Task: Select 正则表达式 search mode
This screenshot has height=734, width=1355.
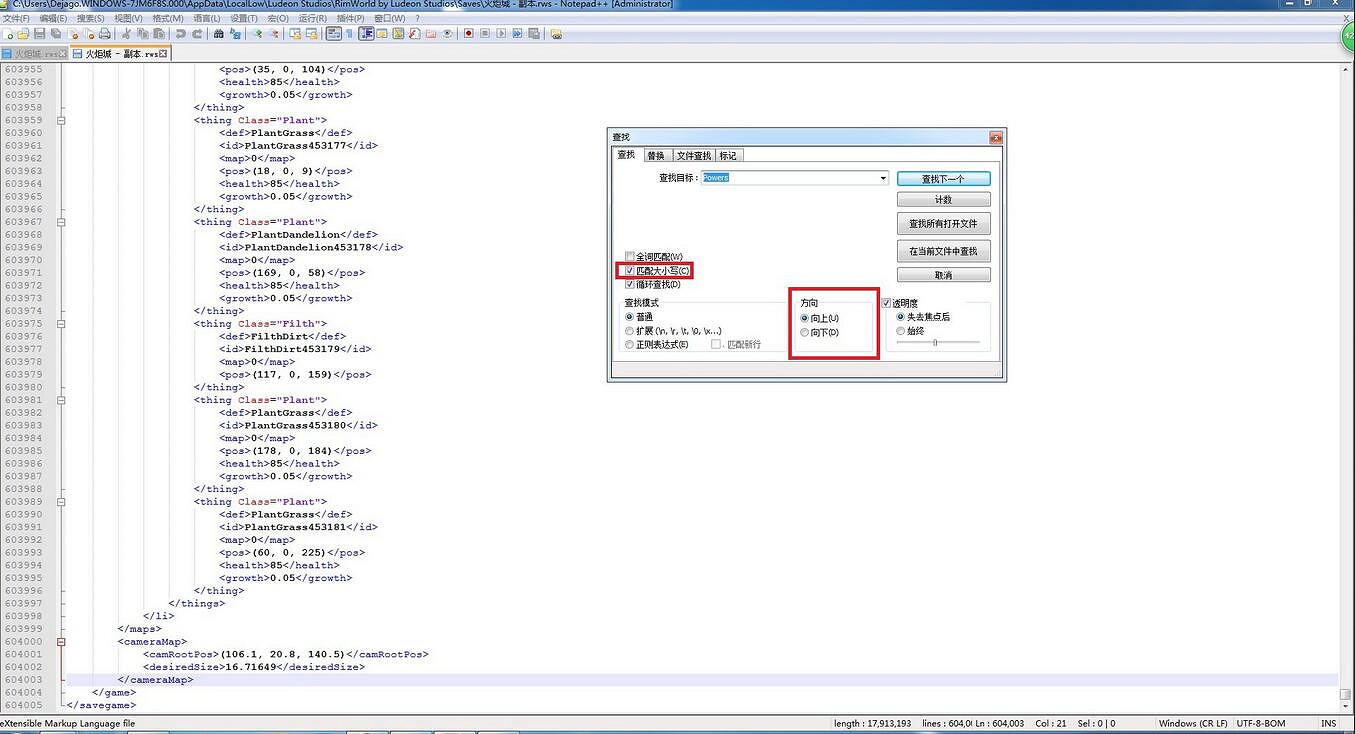Action: pyautogui.click(x=630, y=344)
